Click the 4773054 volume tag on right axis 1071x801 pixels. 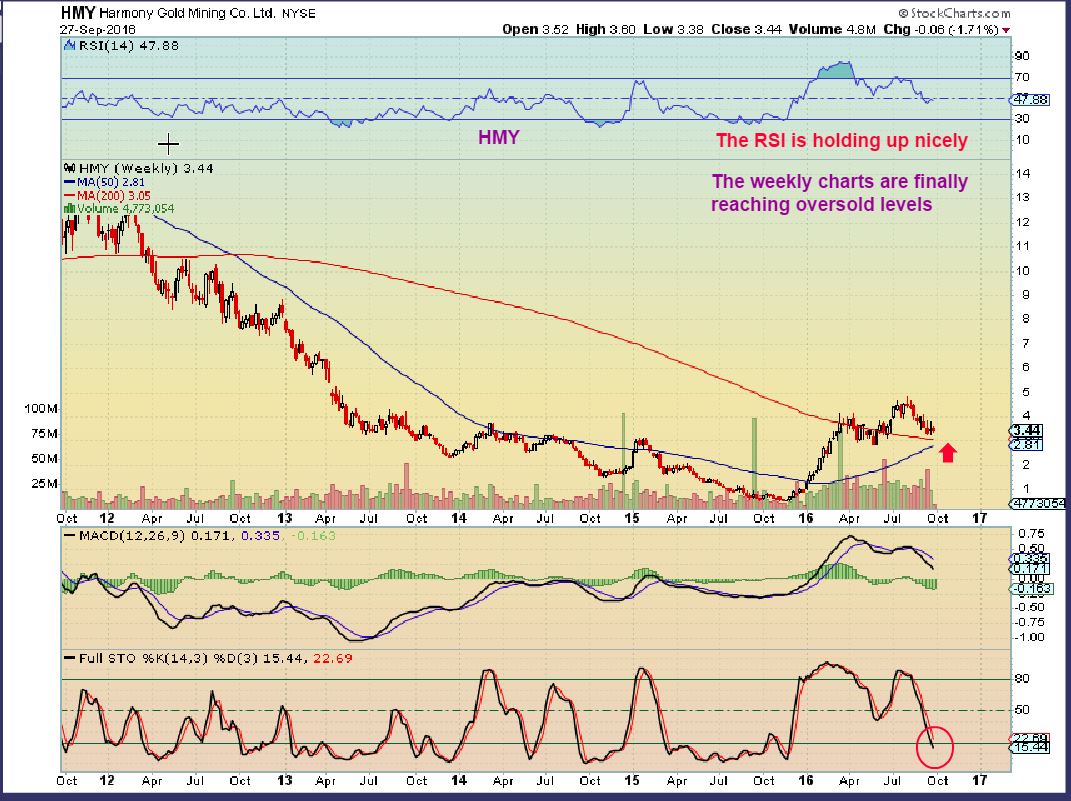pos(1038,503)
